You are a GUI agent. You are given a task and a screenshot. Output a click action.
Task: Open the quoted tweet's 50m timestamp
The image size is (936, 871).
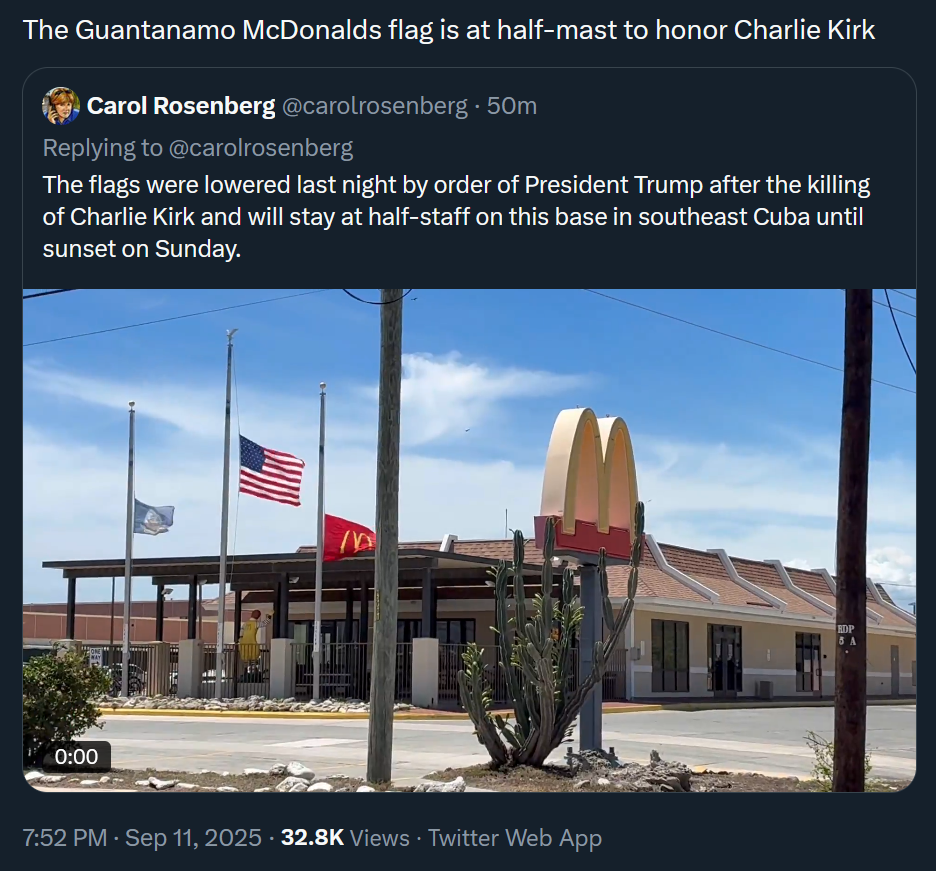[x=512, y=106]
